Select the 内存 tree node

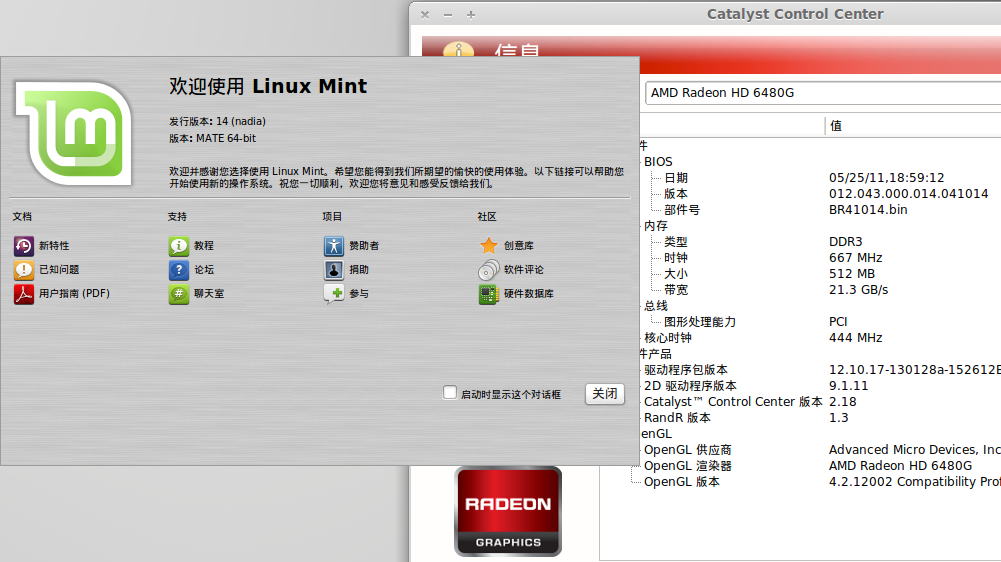tap(656, 225)
